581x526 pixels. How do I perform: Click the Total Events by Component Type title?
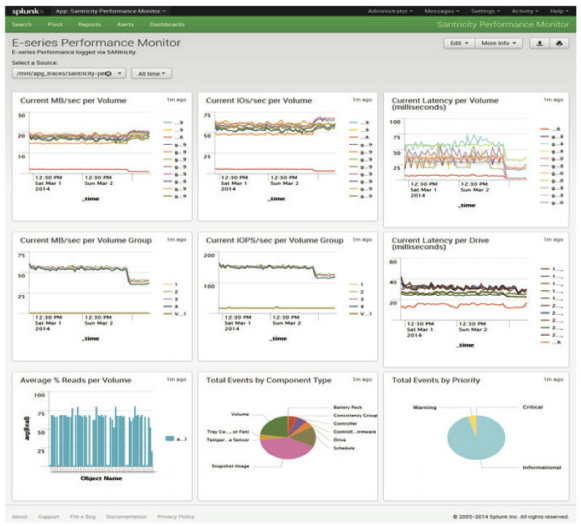269,380
